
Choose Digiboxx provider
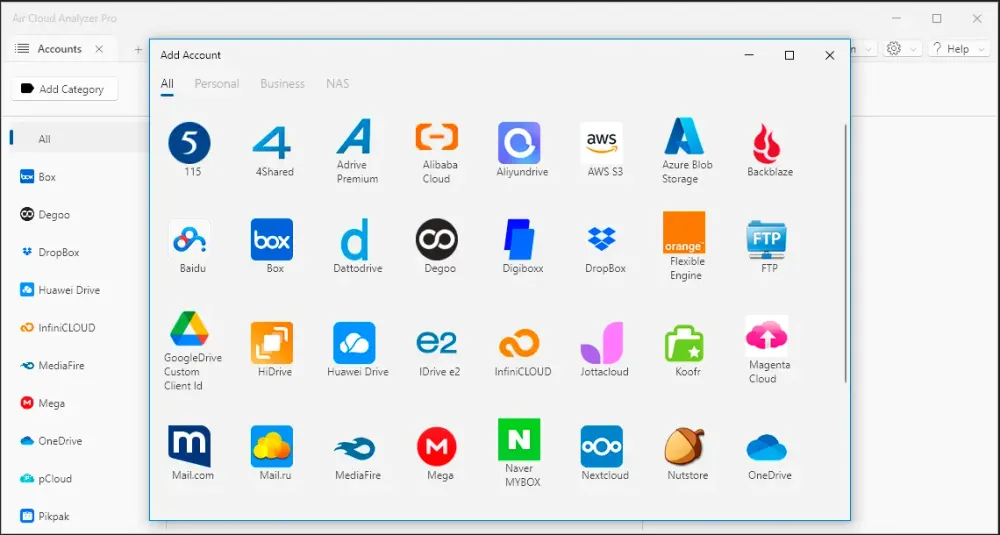(x=519, y=240)
